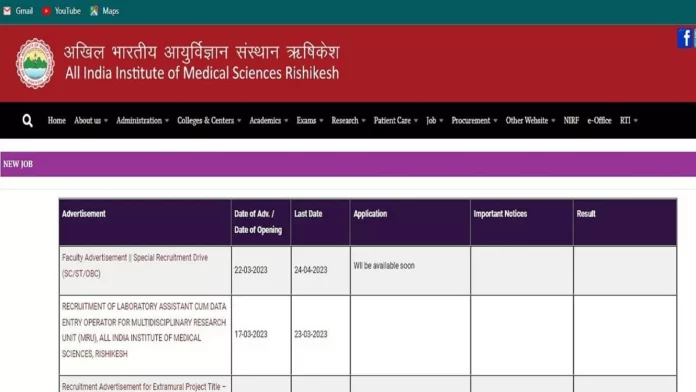Screen dimensions: 696x392
Task: Open the Gmail bookmark icon
Action: pyautogui.click(x=7, y=11)
